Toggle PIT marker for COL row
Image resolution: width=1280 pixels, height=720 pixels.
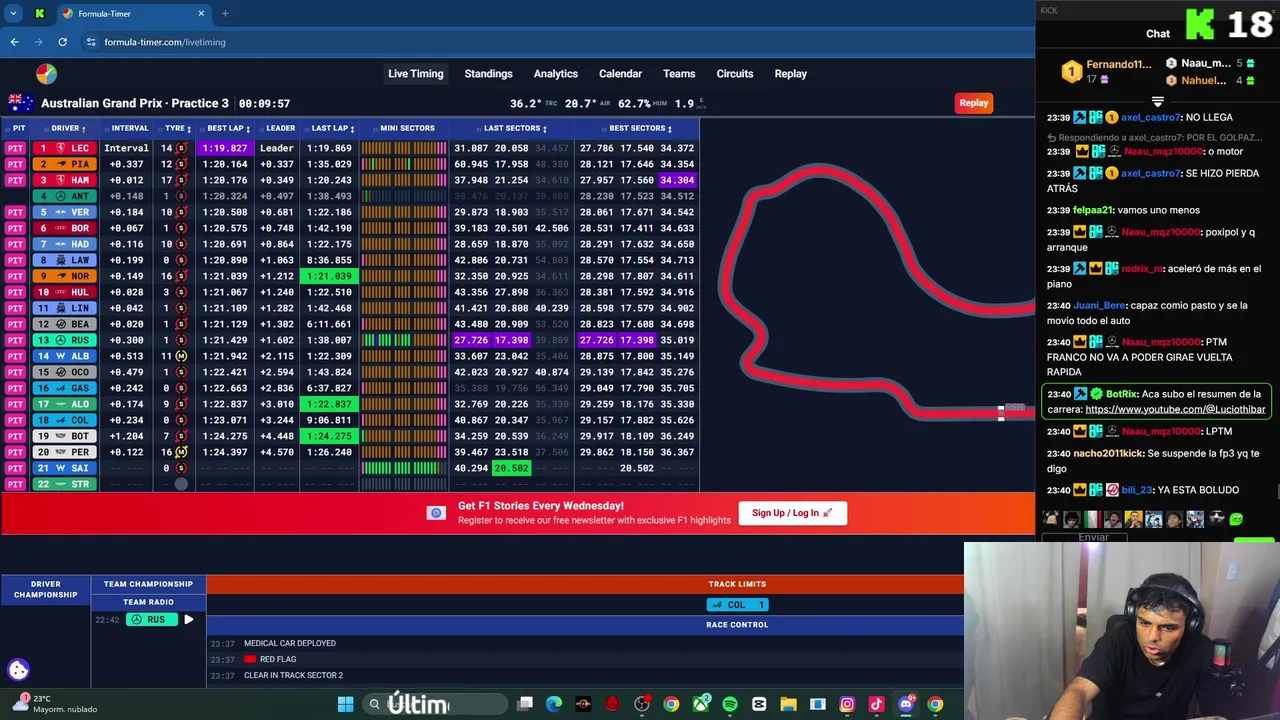pyautogui.click(x=15, y=420)
